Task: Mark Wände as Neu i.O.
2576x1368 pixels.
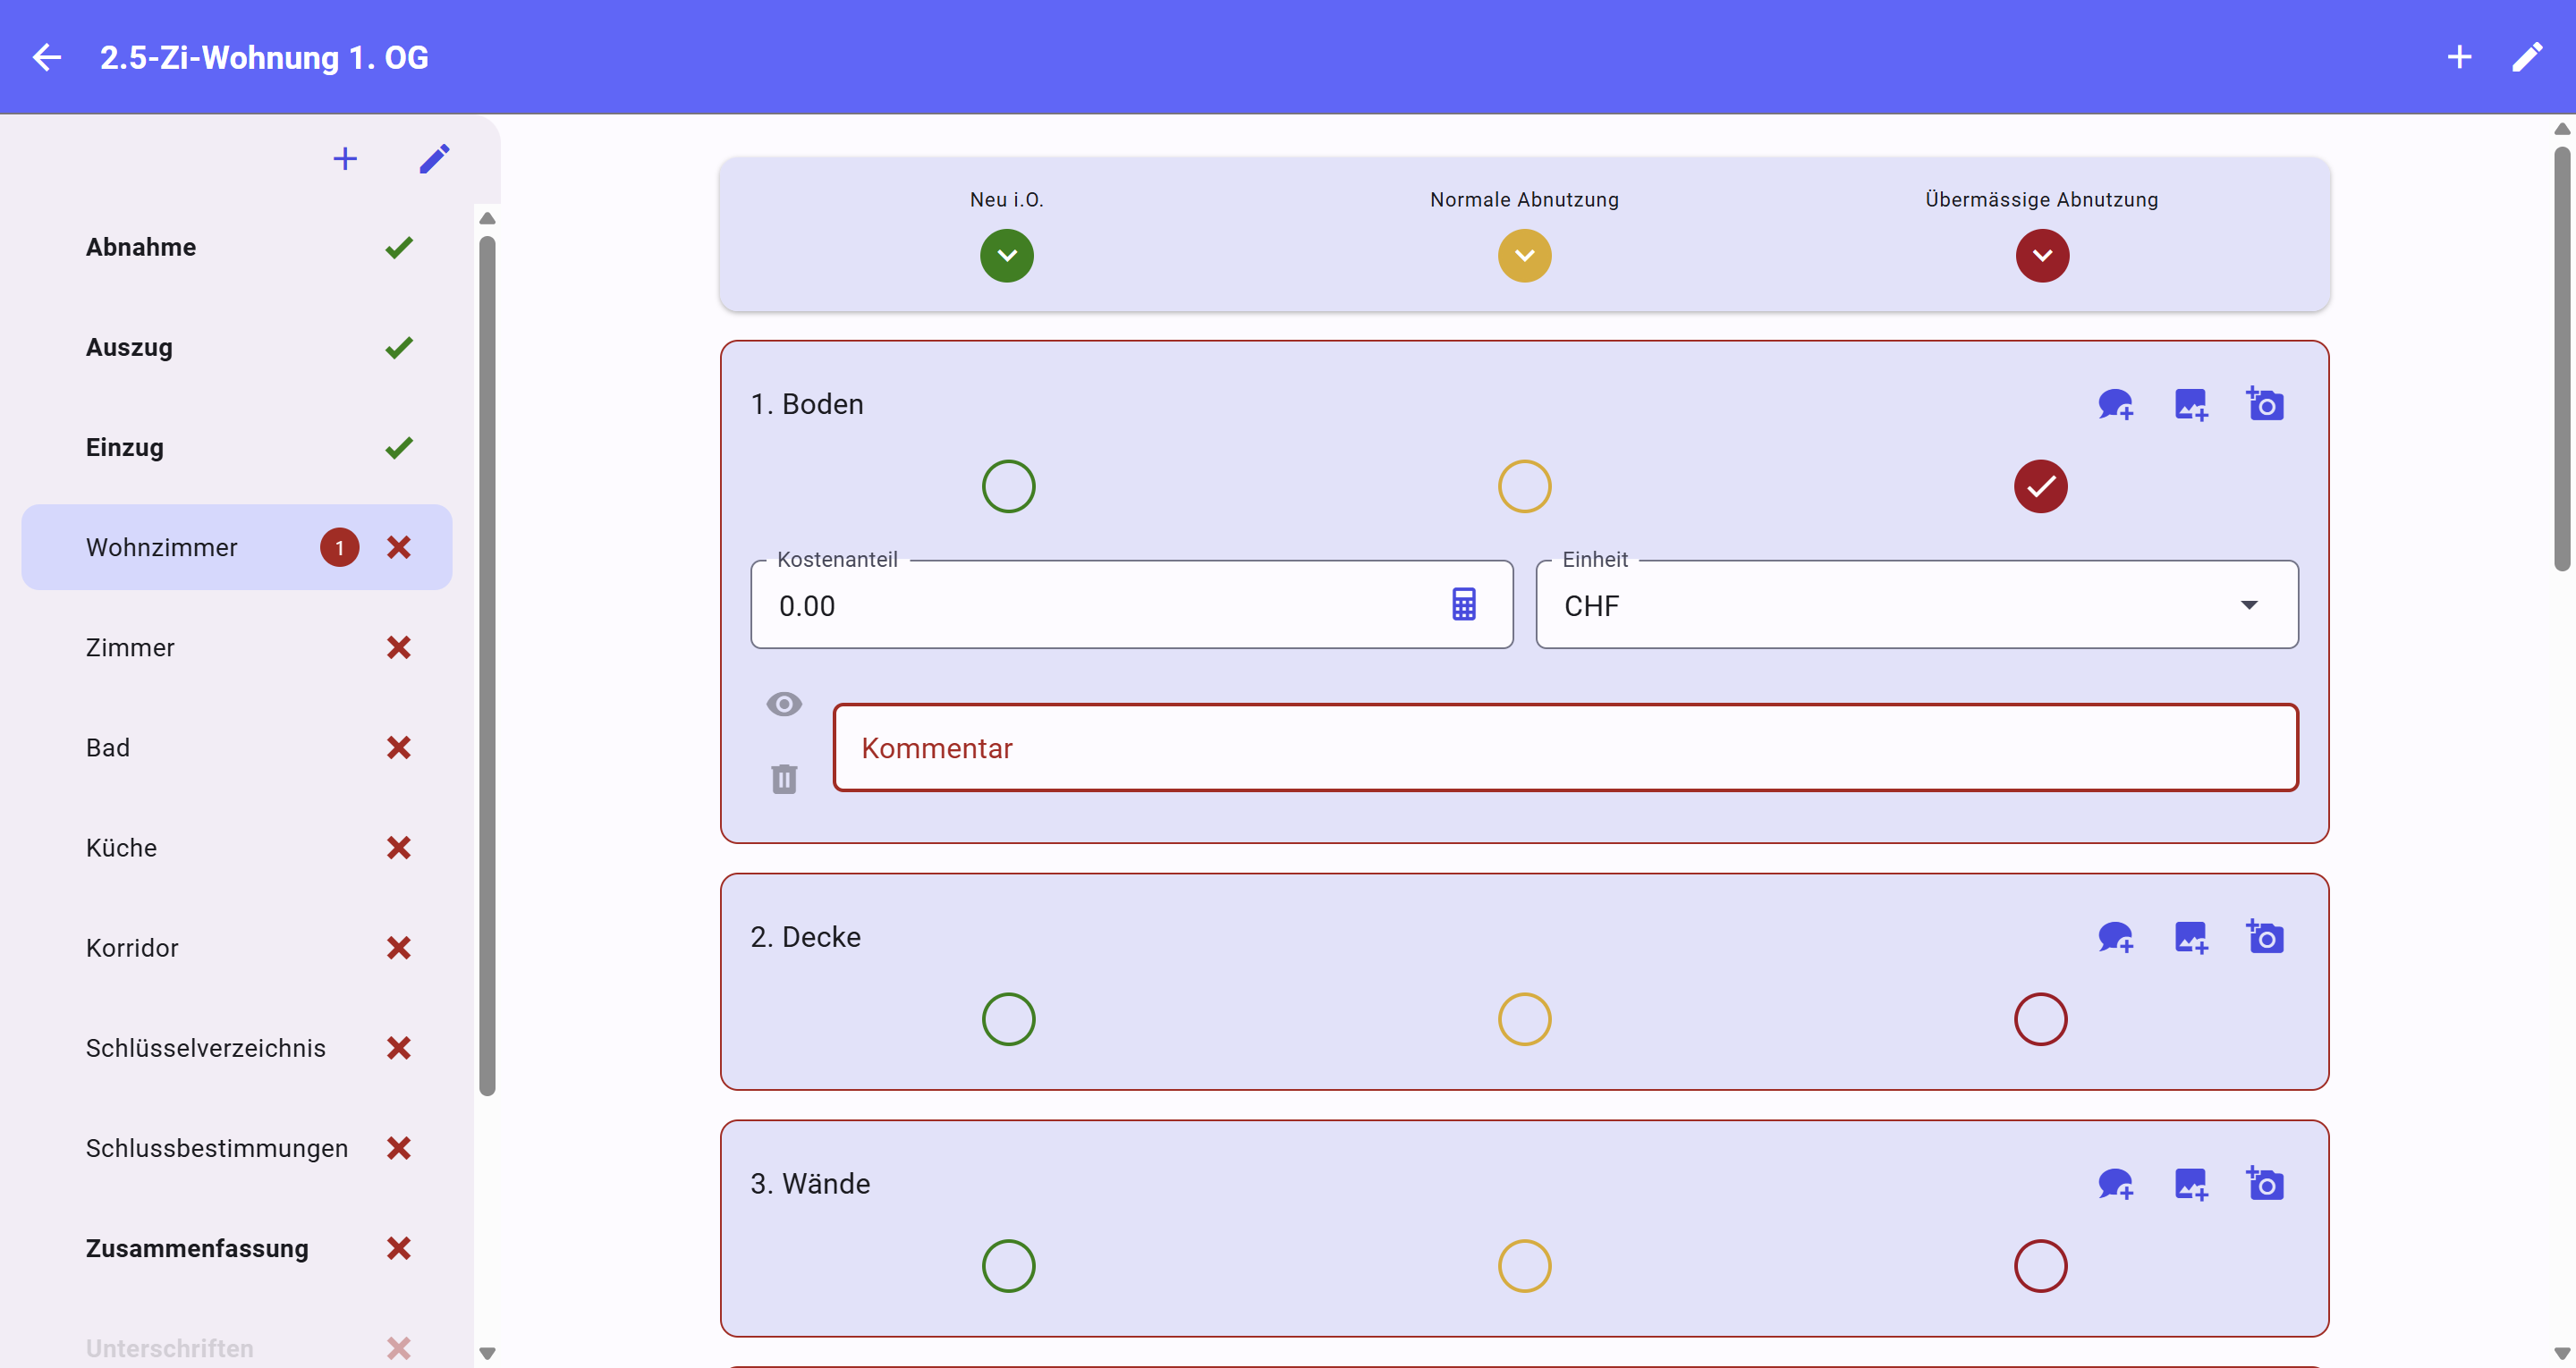Action: 1008,1266
